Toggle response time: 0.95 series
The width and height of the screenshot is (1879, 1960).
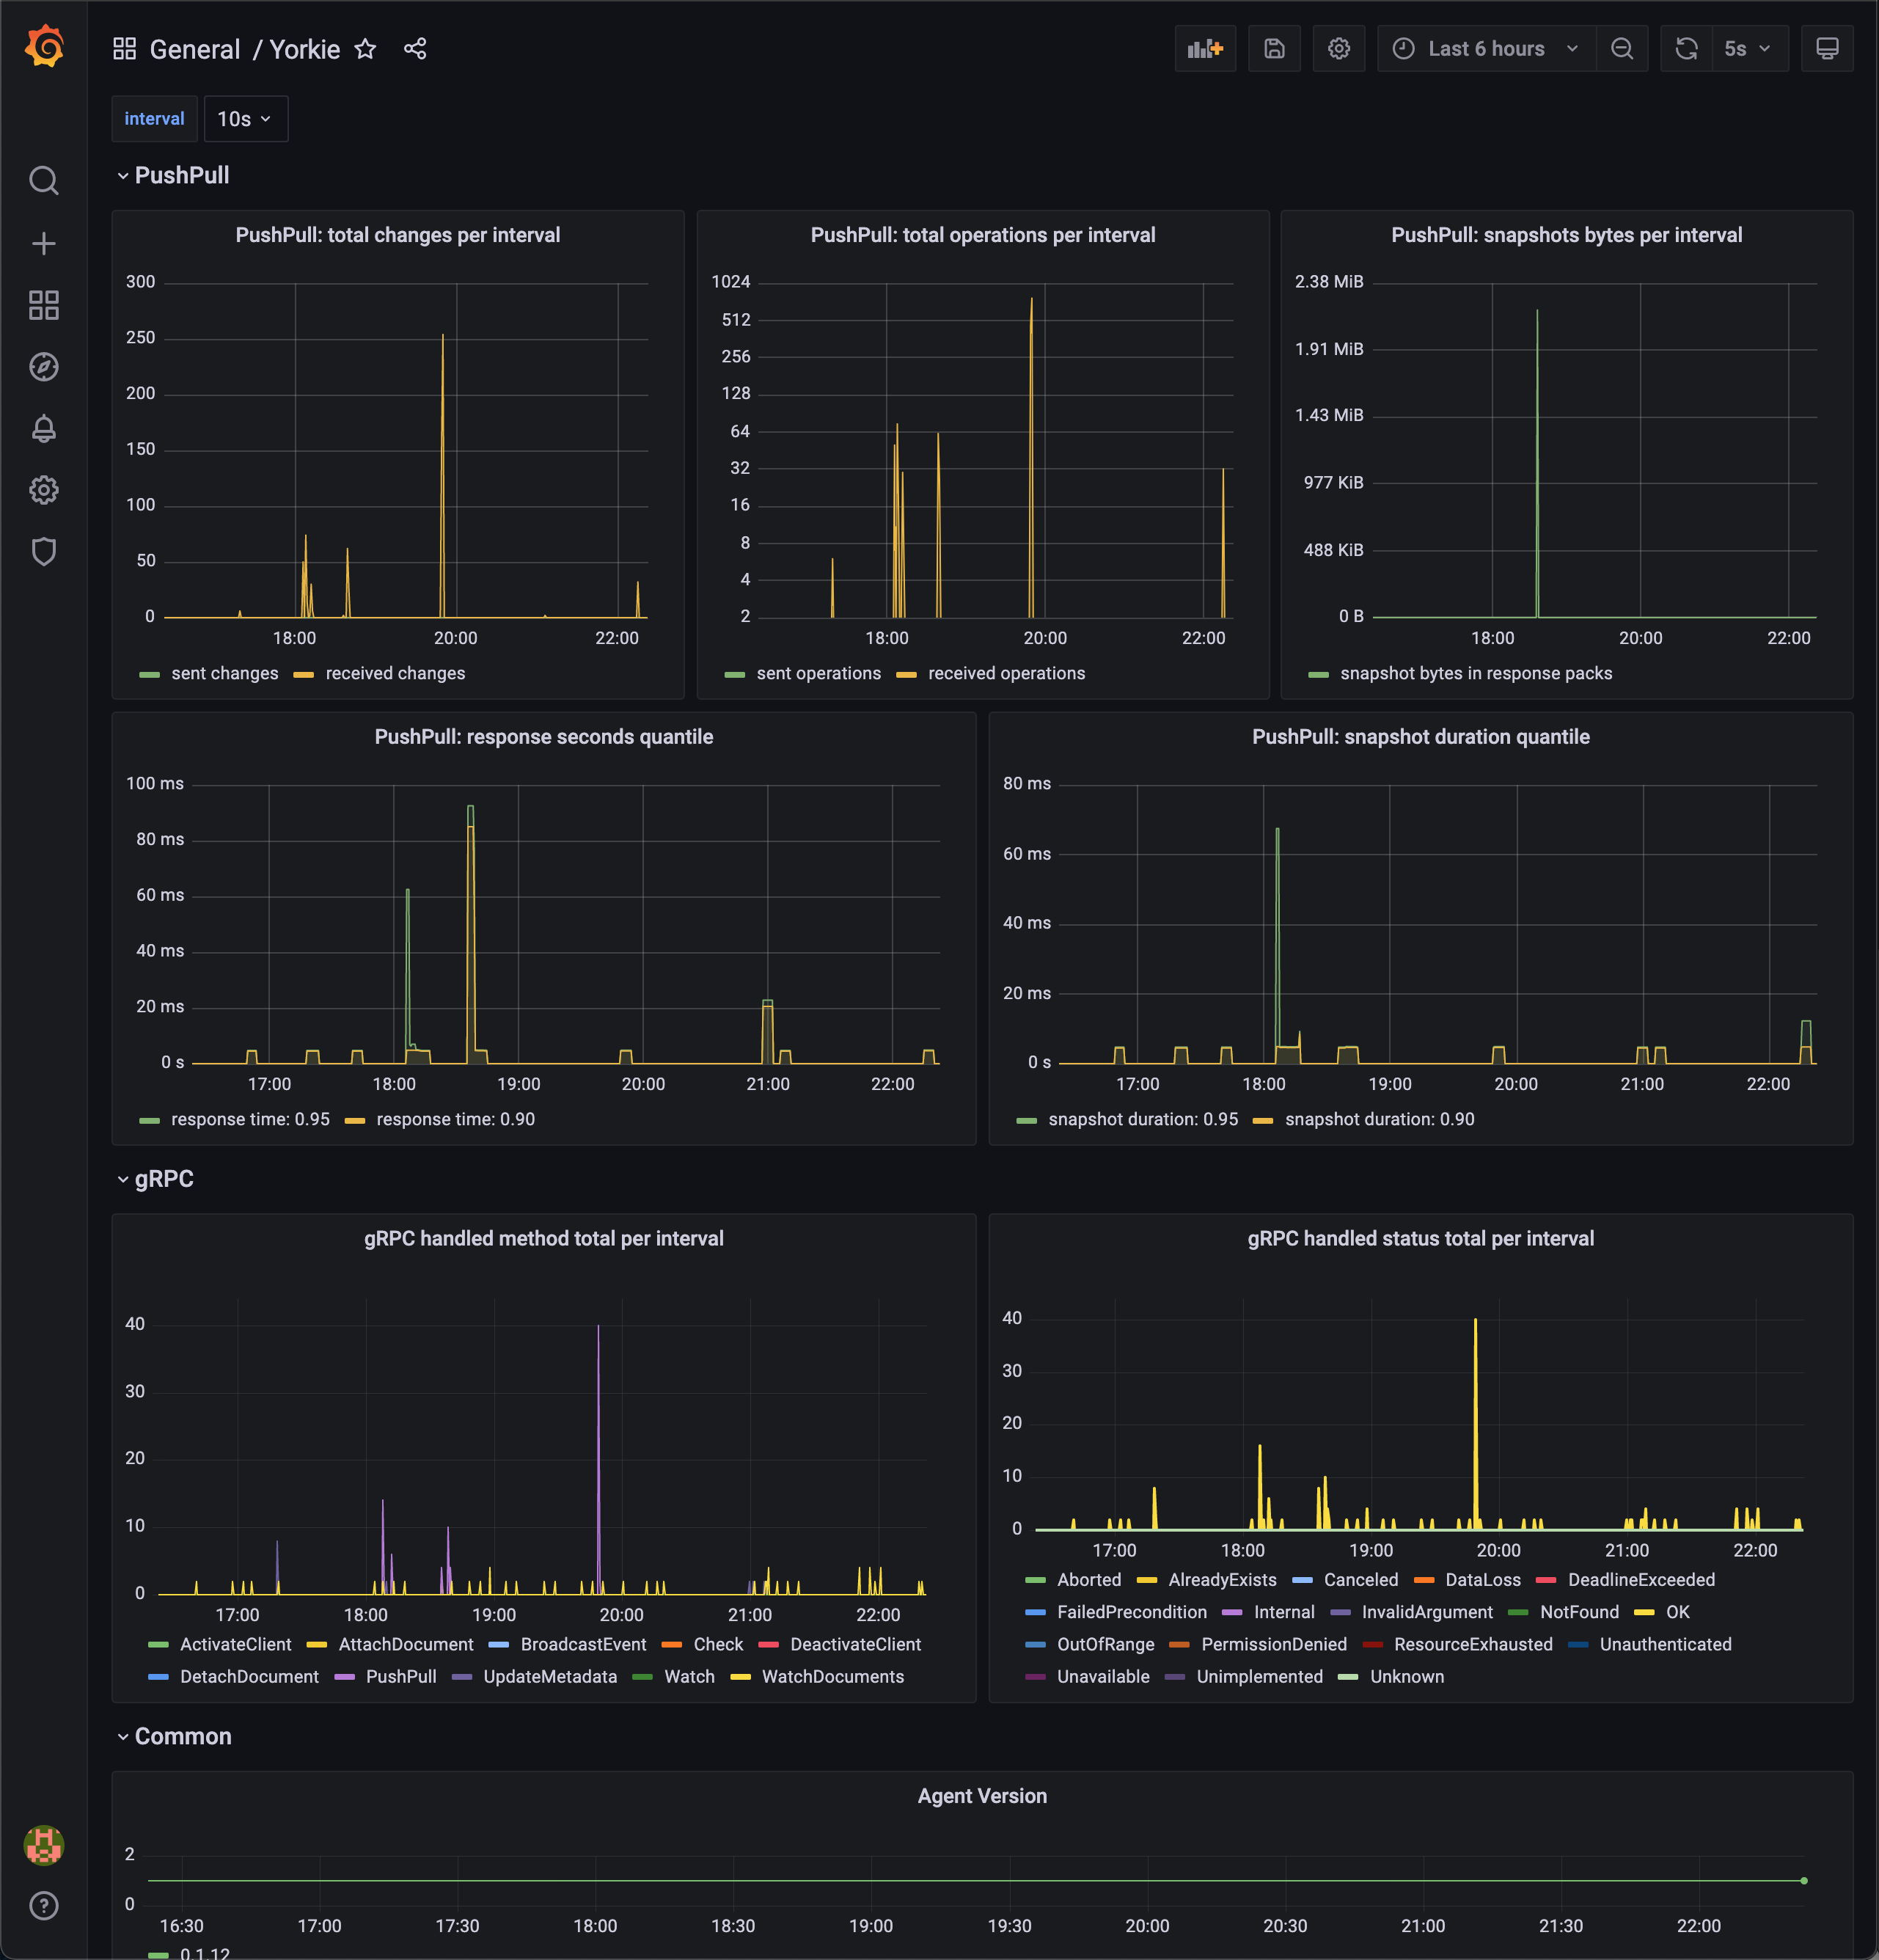click(x=250, y=1120)
